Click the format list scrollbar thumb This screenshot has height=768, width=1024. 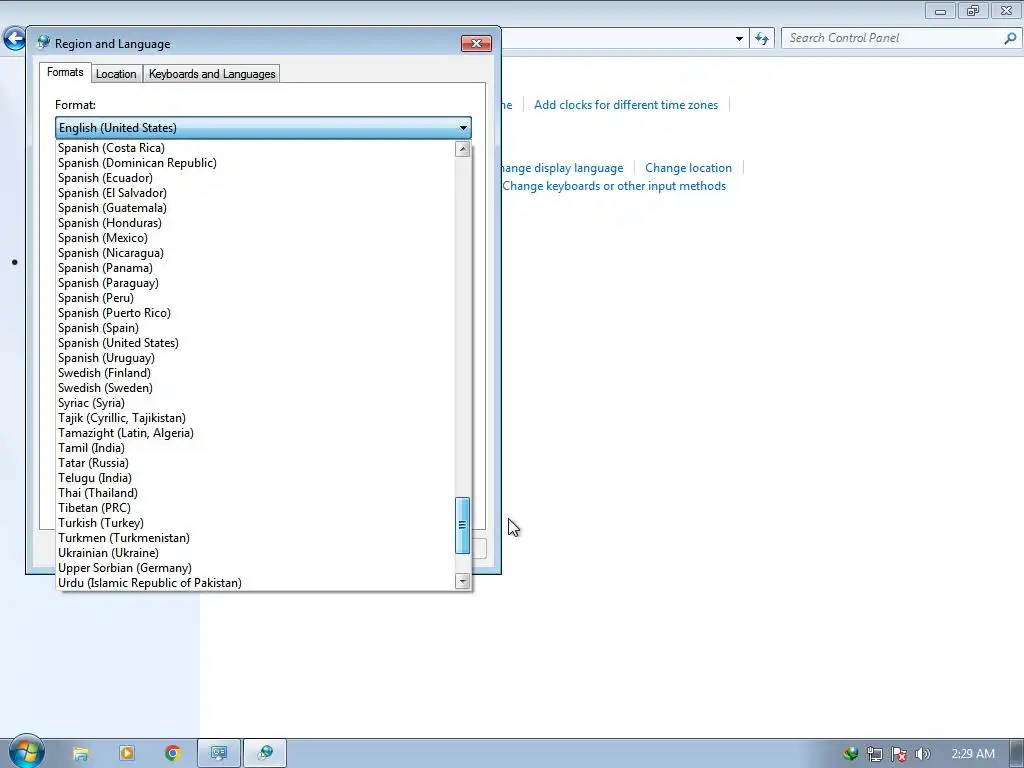pyautogui.click(x=462, y=525)
